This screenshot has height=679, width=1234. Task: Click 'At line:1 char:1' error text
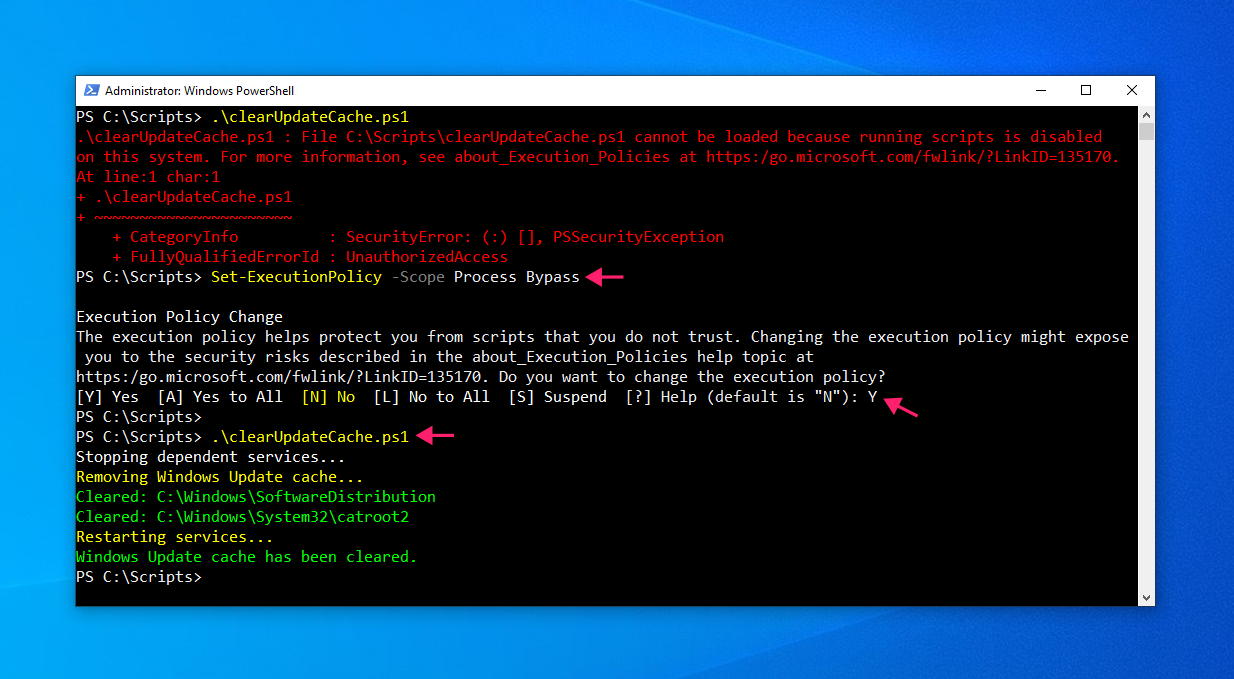tap(148, 177)
